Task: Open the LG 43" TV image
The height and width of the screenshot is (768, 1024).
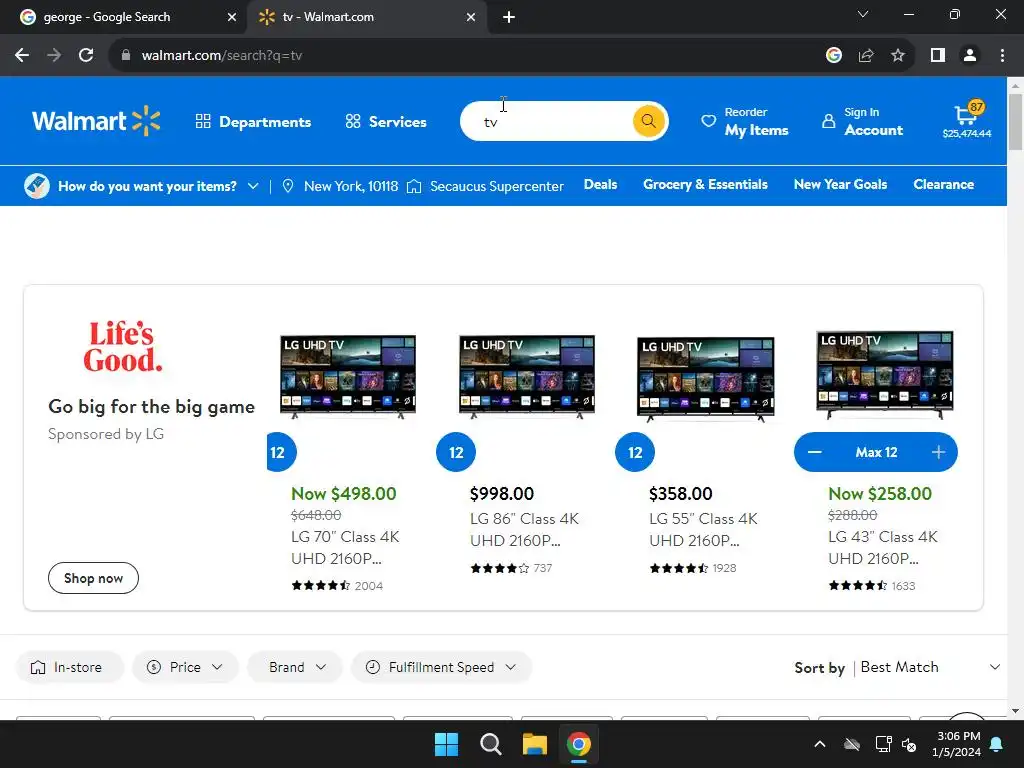Action: click(x=885, y=375)
